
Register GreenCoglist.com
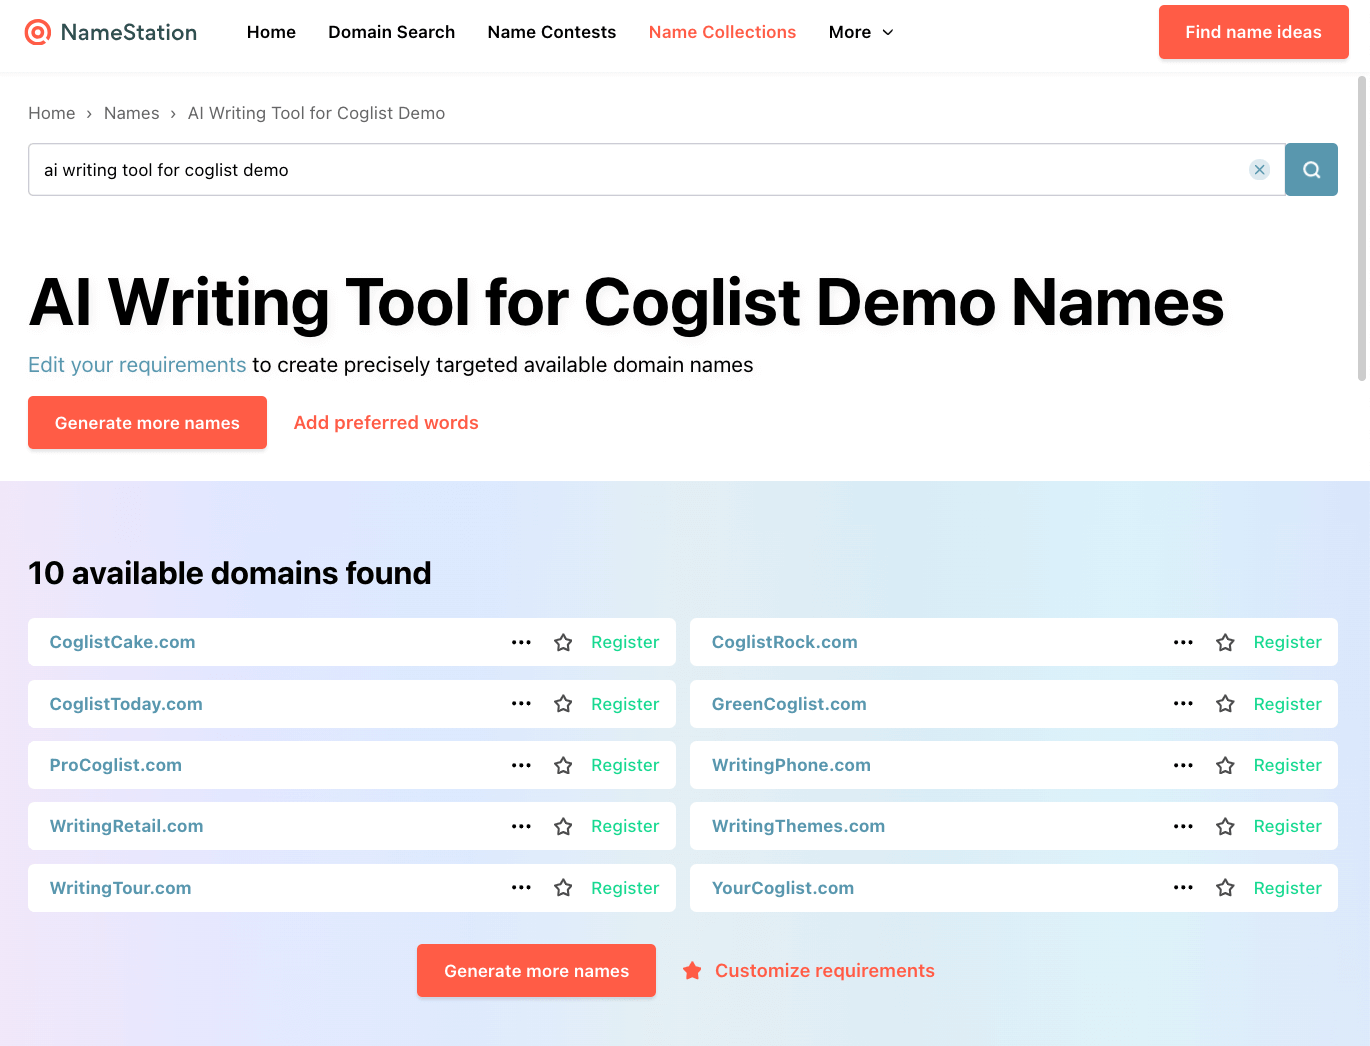pos(1288,704)
